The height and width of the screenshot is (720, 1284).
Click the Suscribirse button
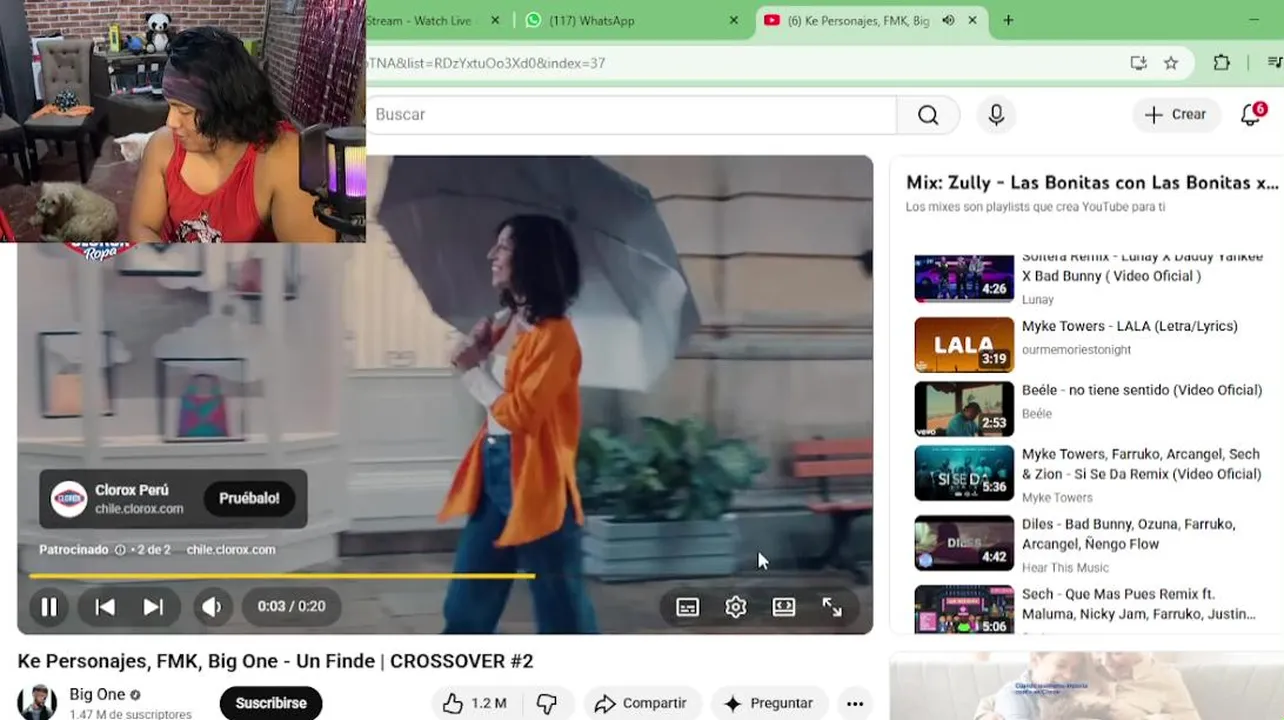pyautogui.click(x=271, y=703)
